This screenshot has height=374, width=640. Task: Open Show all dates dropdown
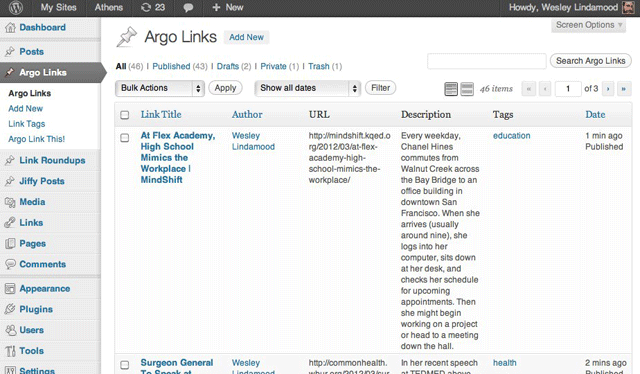pos(307,88)
